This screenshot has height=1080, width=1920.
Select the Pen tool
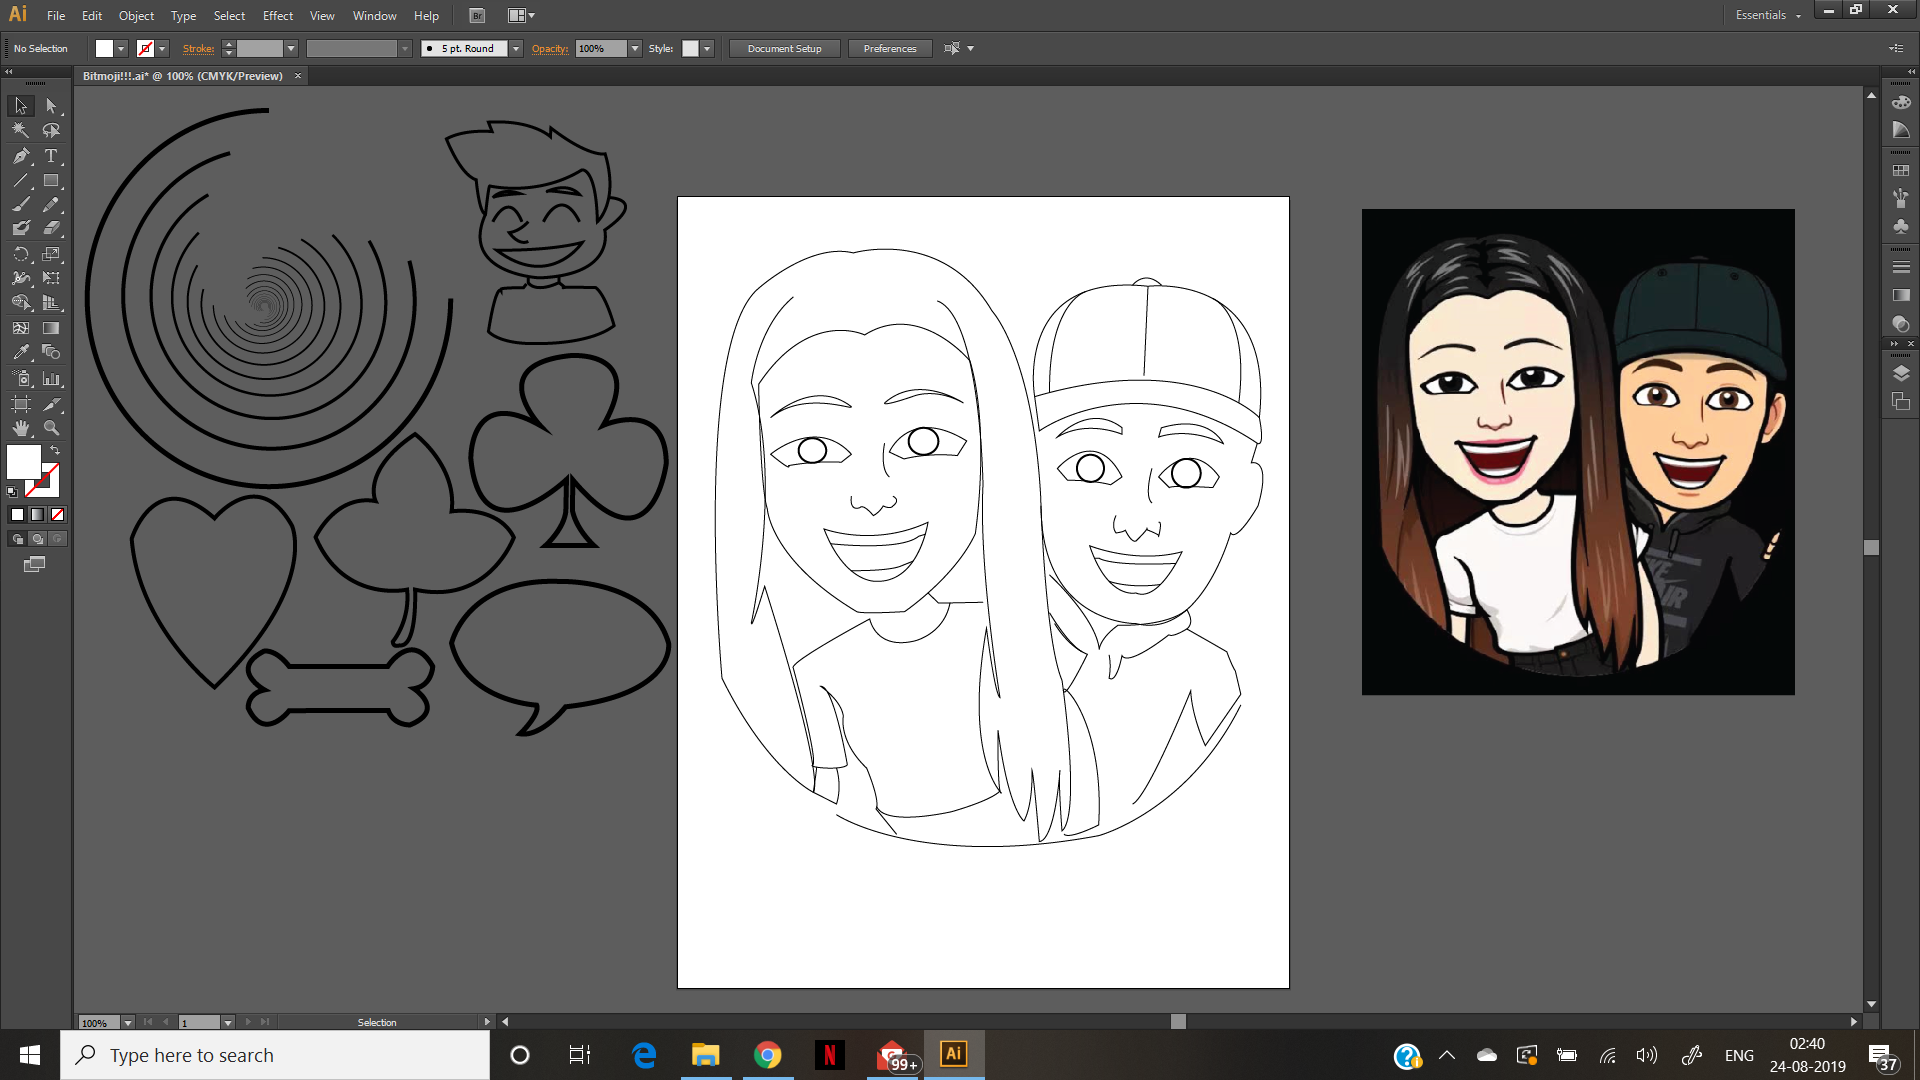click(21, 156)
